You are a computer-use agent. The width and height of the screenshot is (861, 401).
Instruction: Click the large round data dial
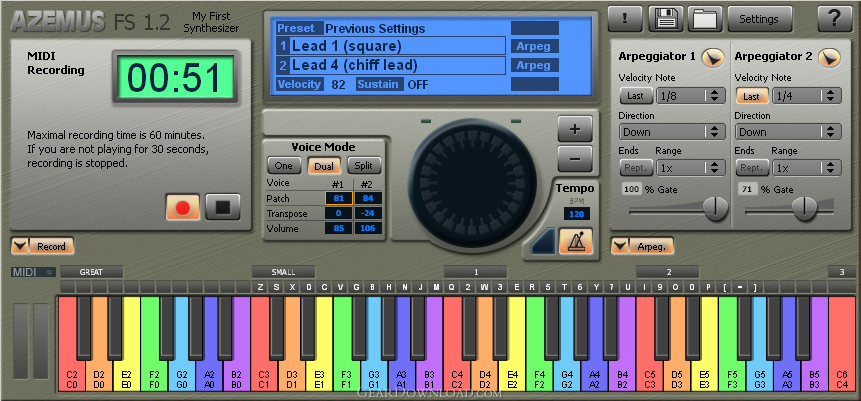472,183
